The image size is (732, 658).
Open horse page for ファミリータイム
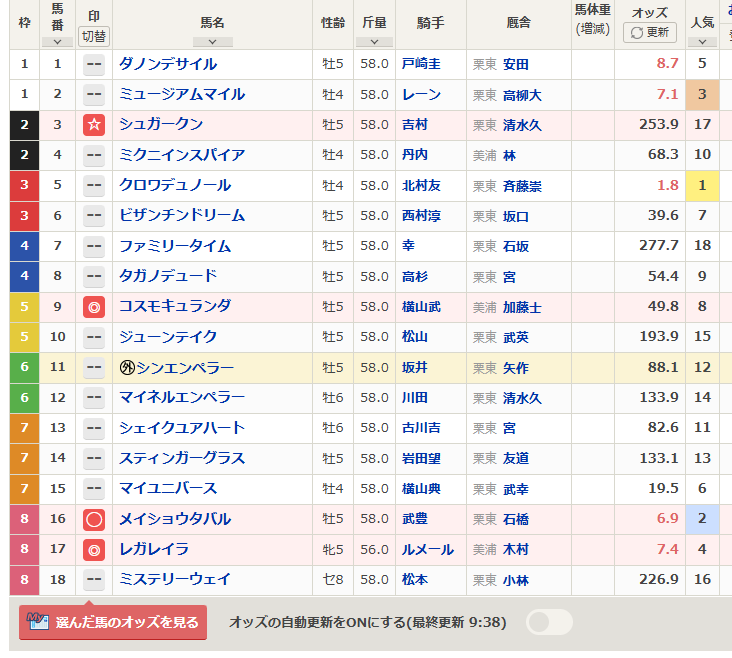175,246
